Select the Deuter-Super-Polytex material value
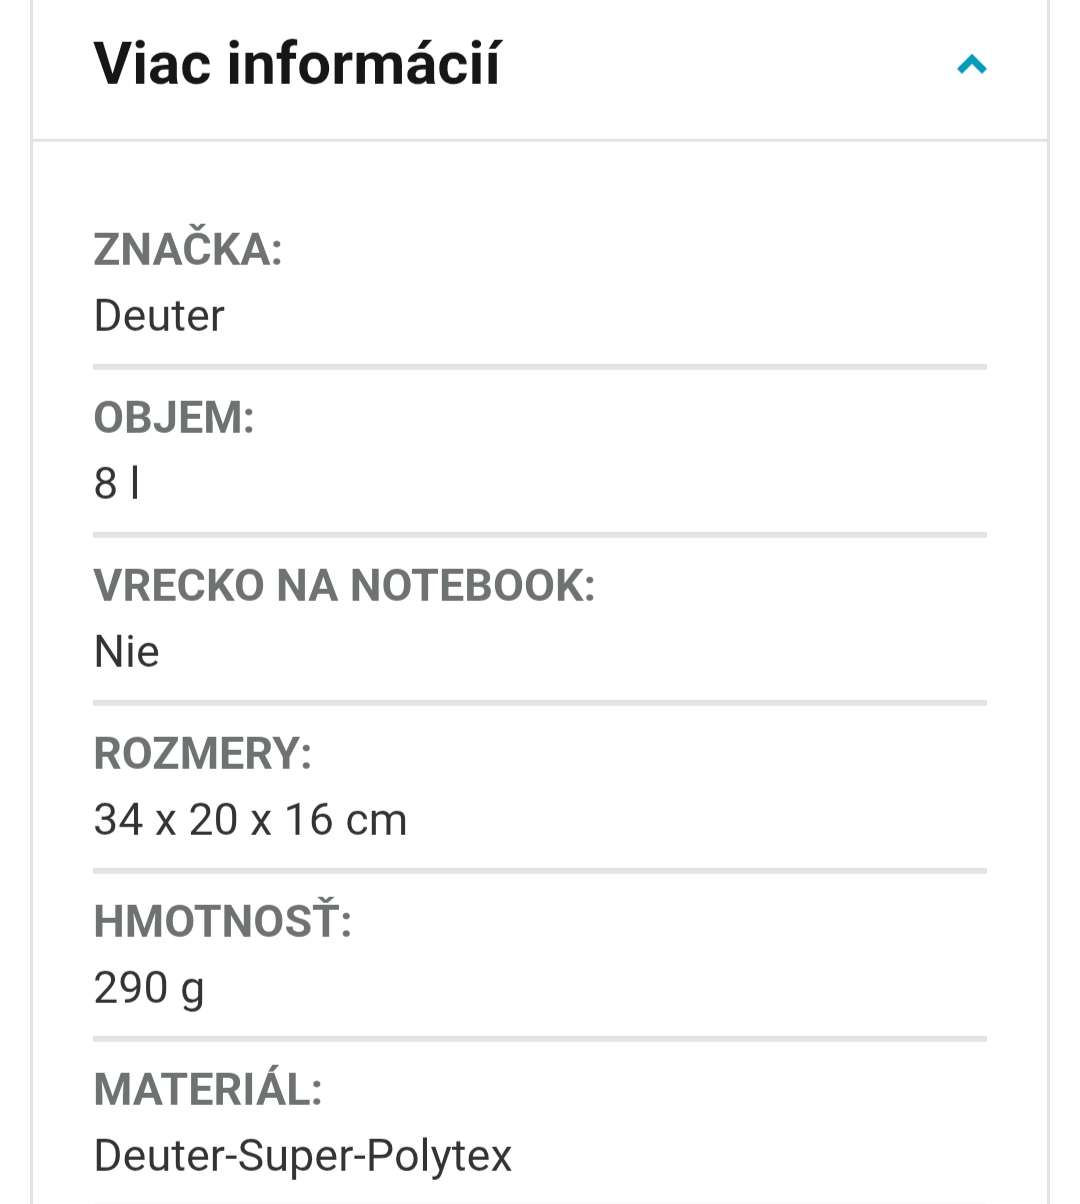 tap(302, 1156)
